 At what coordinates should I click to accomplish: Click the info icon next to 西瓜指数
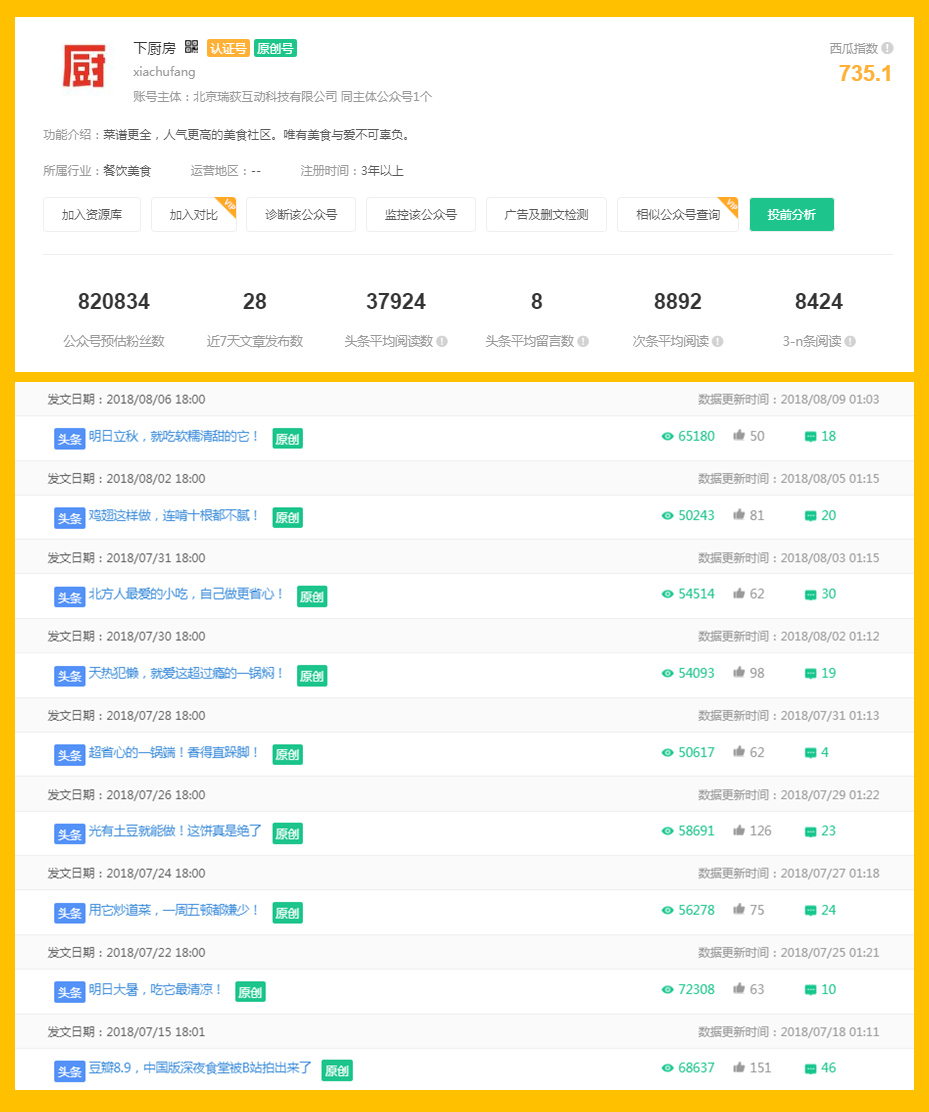(887, 48)
